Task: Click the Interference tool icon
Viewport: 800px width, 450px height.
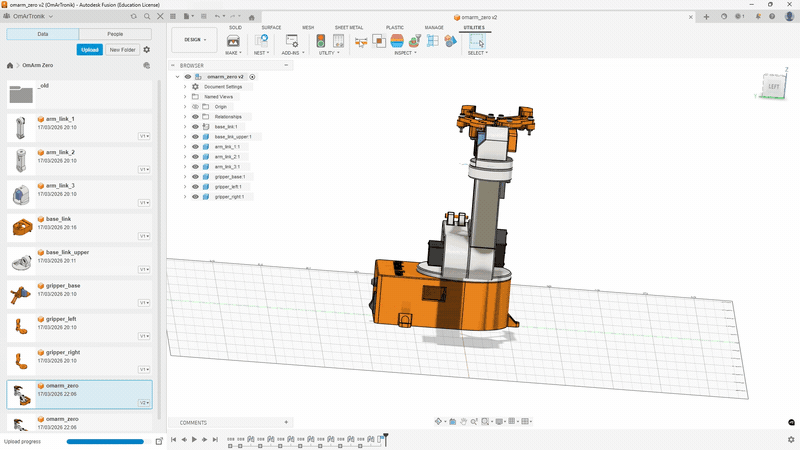Action: [379, 41]
